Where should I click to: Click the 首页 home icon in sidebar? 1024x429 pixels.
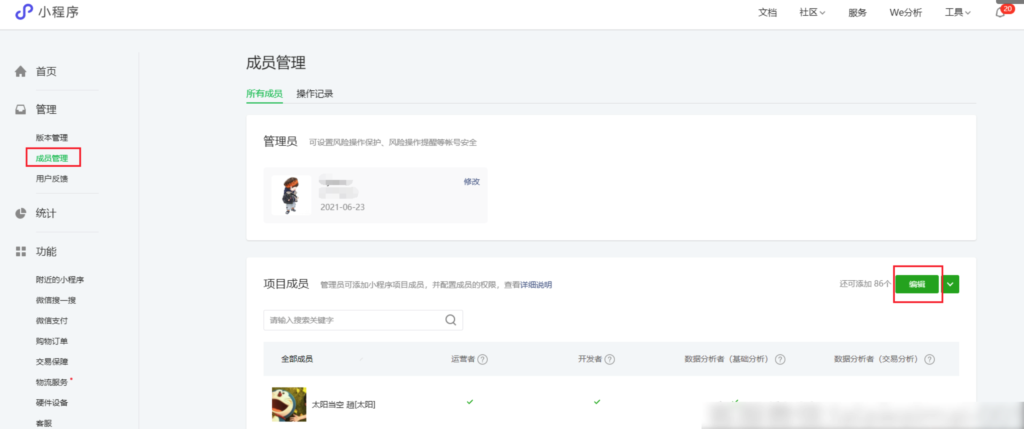coord(20,72)
